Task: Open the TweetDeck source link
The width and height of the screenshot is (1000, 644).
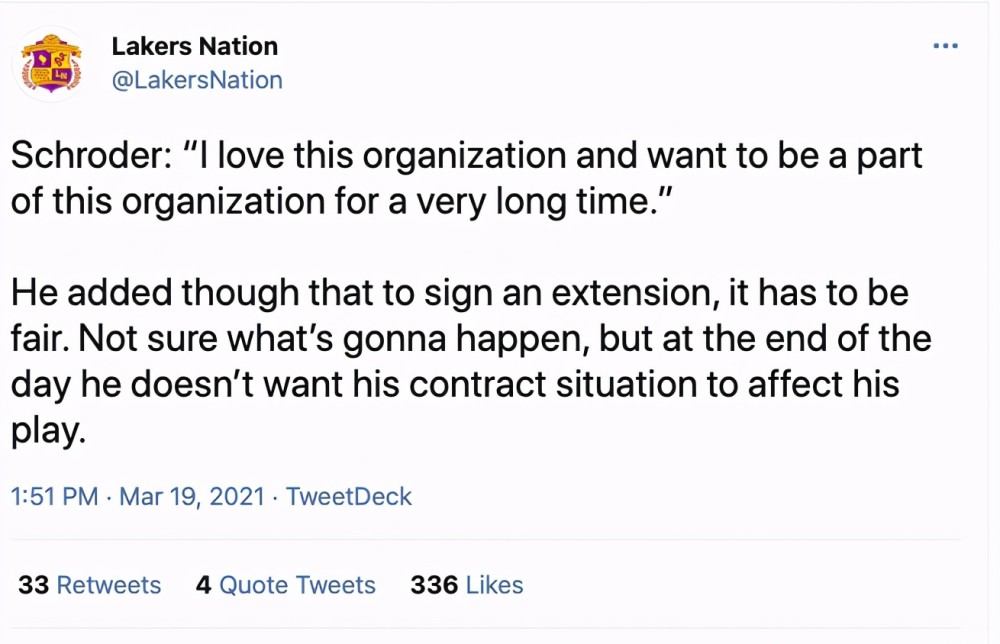Action: coord(348,496)
